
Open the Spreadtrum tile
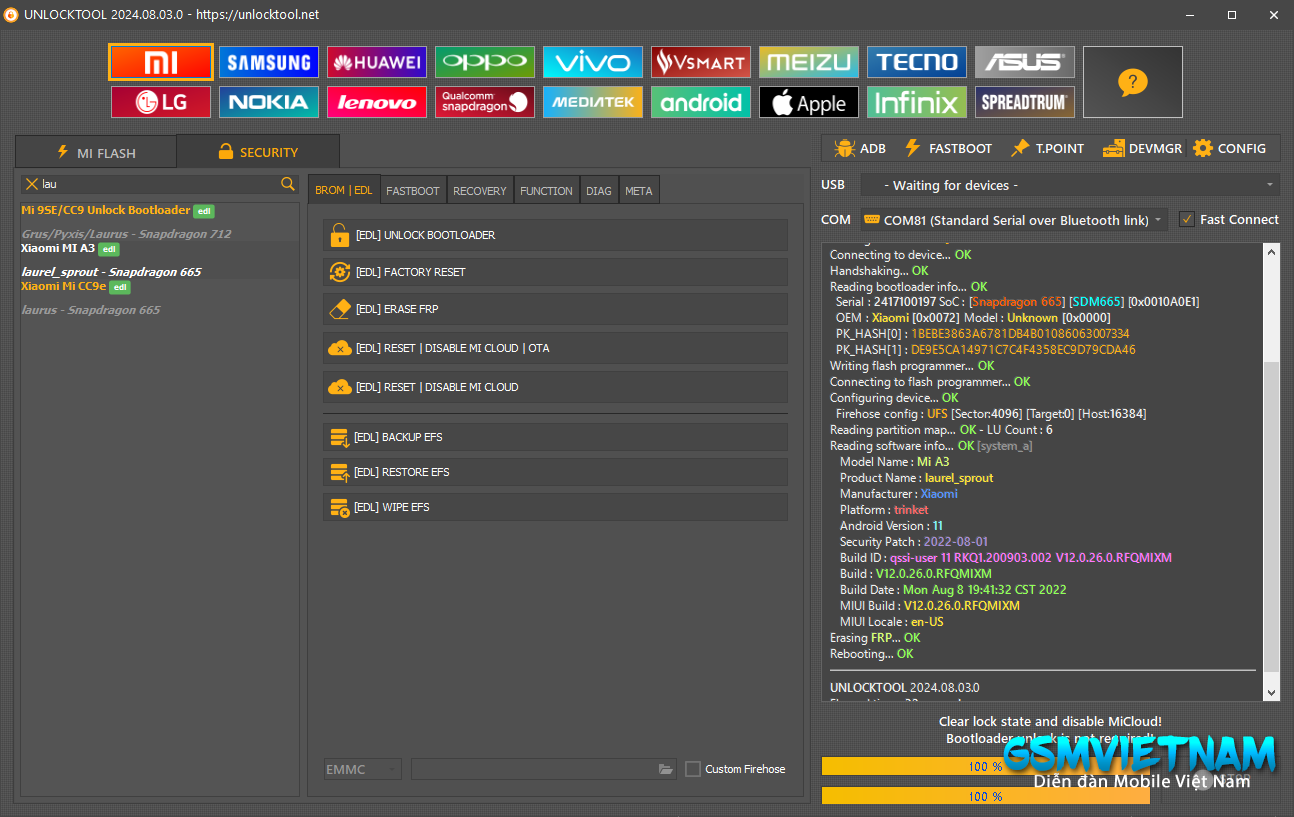point(1025,102)
